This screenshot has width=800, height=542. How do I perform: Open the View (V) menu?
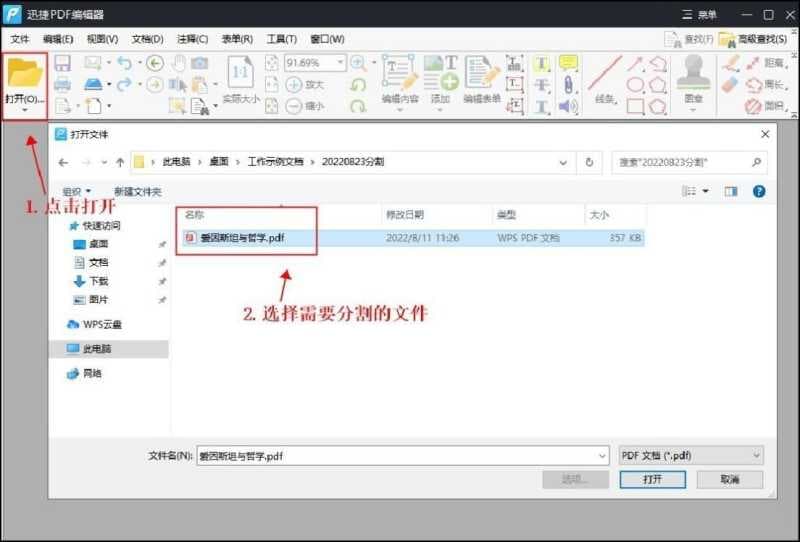tap(102, 39)
